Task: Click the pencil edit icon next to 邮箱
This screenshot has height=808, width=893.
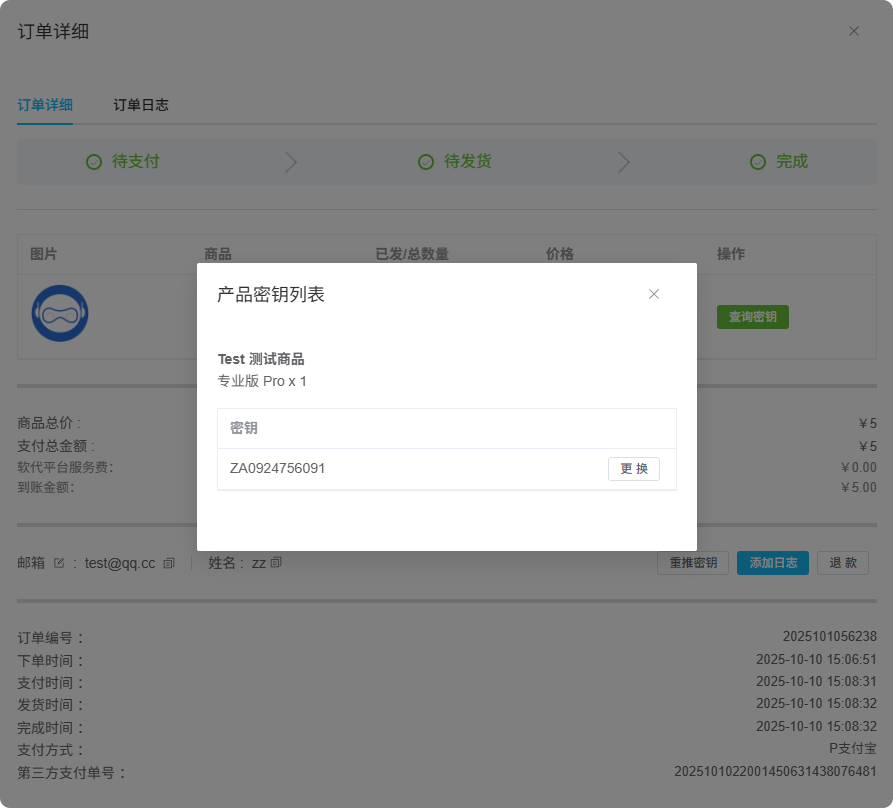Action: [x=59, y=562]
